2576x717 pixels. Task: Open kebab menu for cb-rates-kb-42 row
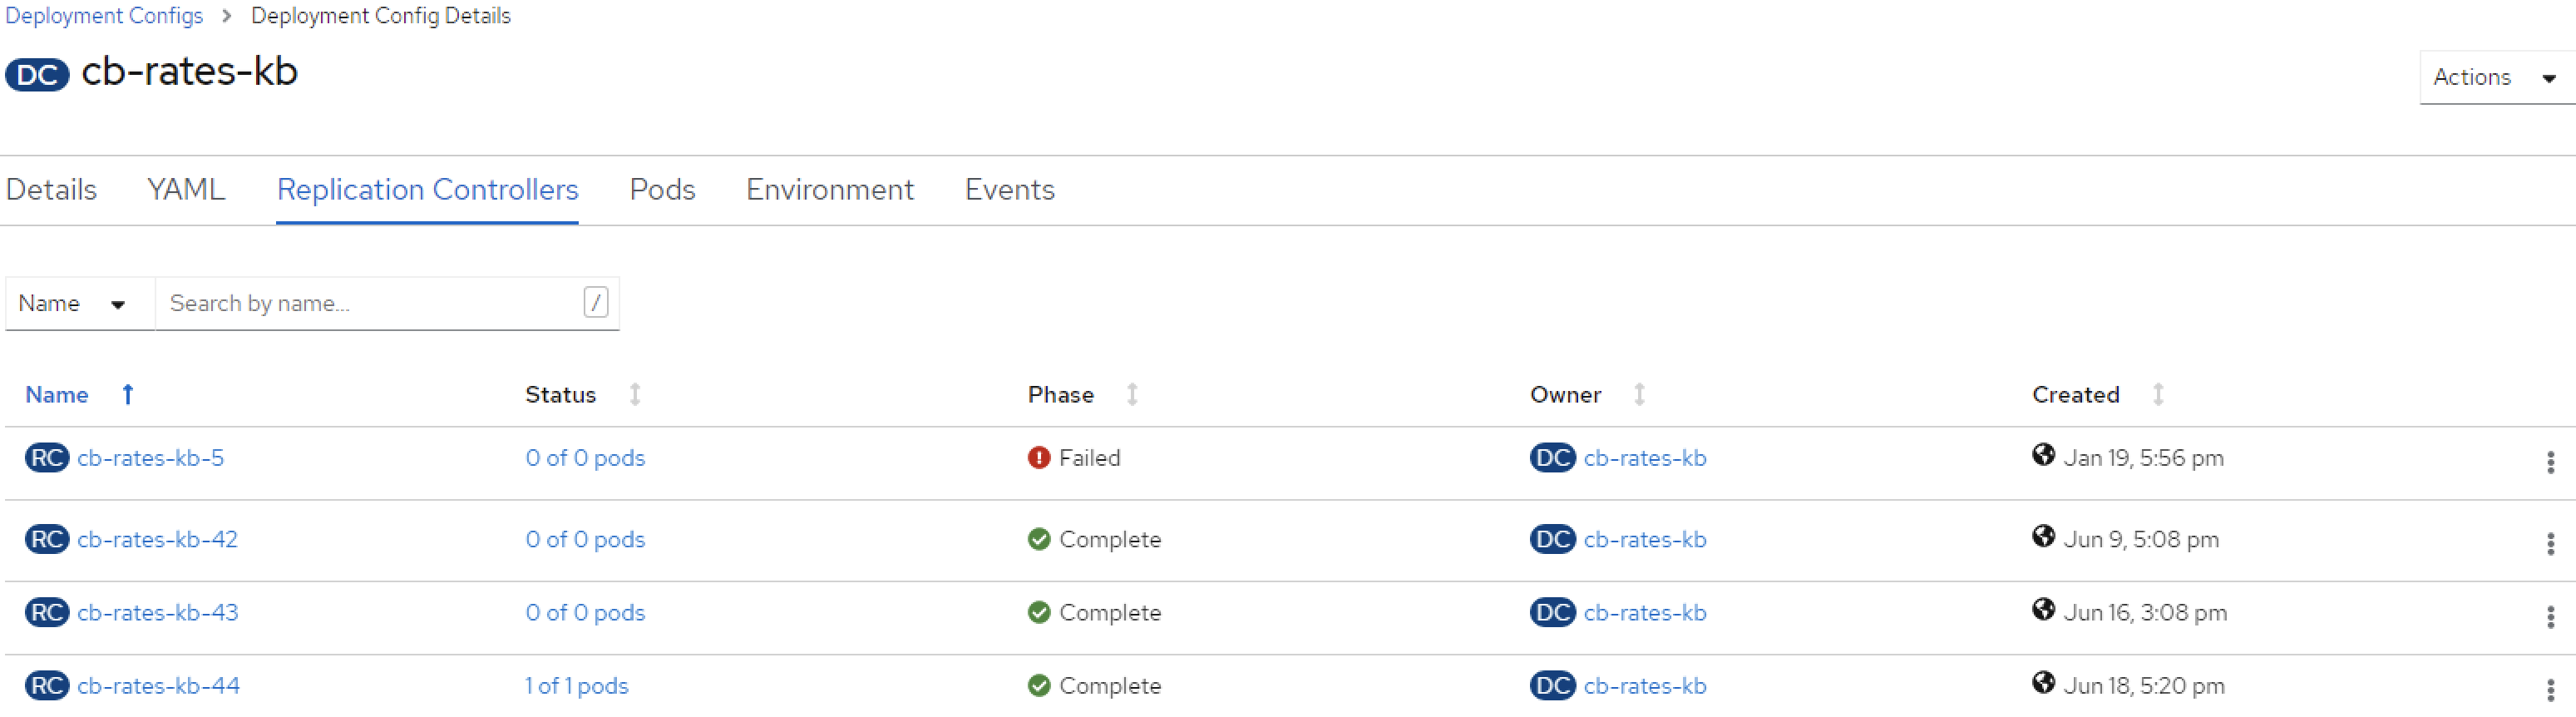(2550, 544)
